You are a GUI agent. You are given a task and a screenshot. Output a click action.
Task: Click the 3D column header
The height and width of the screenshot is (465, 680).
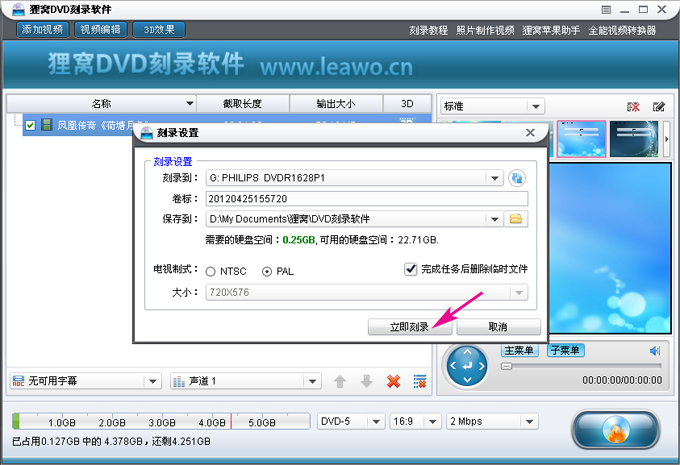(407, 104)
